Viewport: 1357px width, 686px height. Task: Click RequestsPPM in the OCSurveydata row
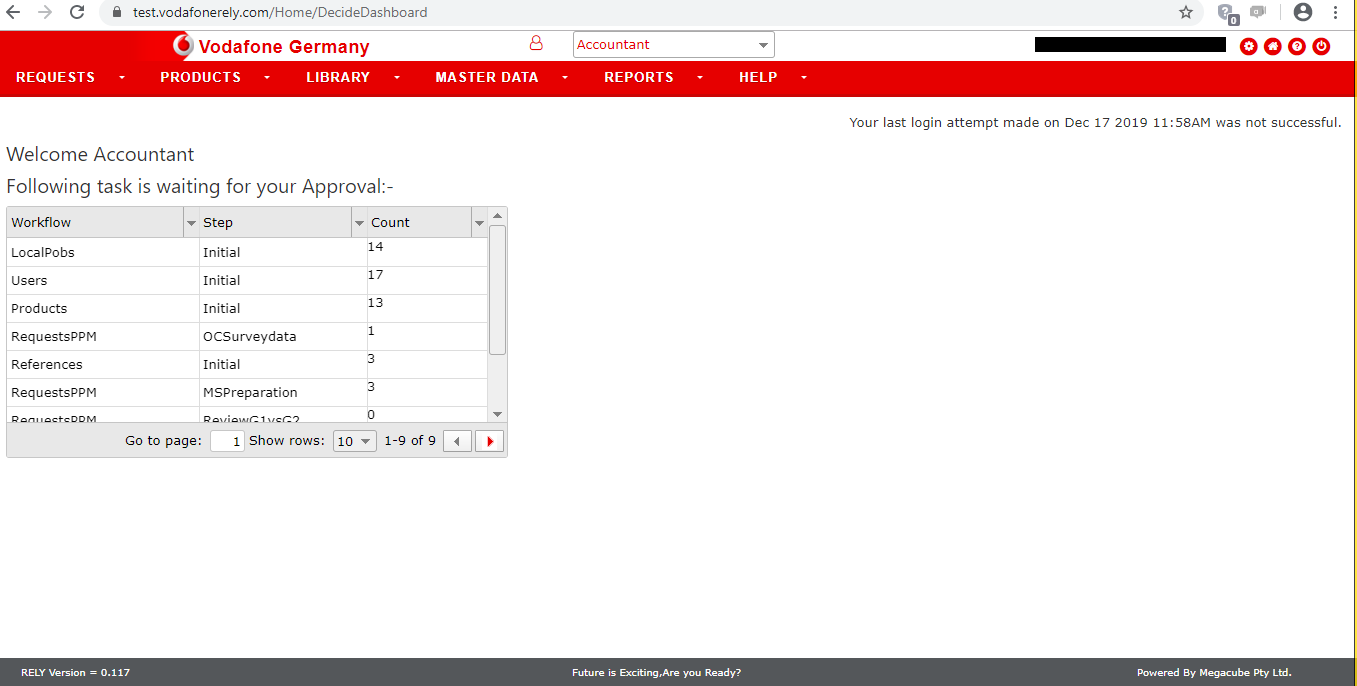54,337
